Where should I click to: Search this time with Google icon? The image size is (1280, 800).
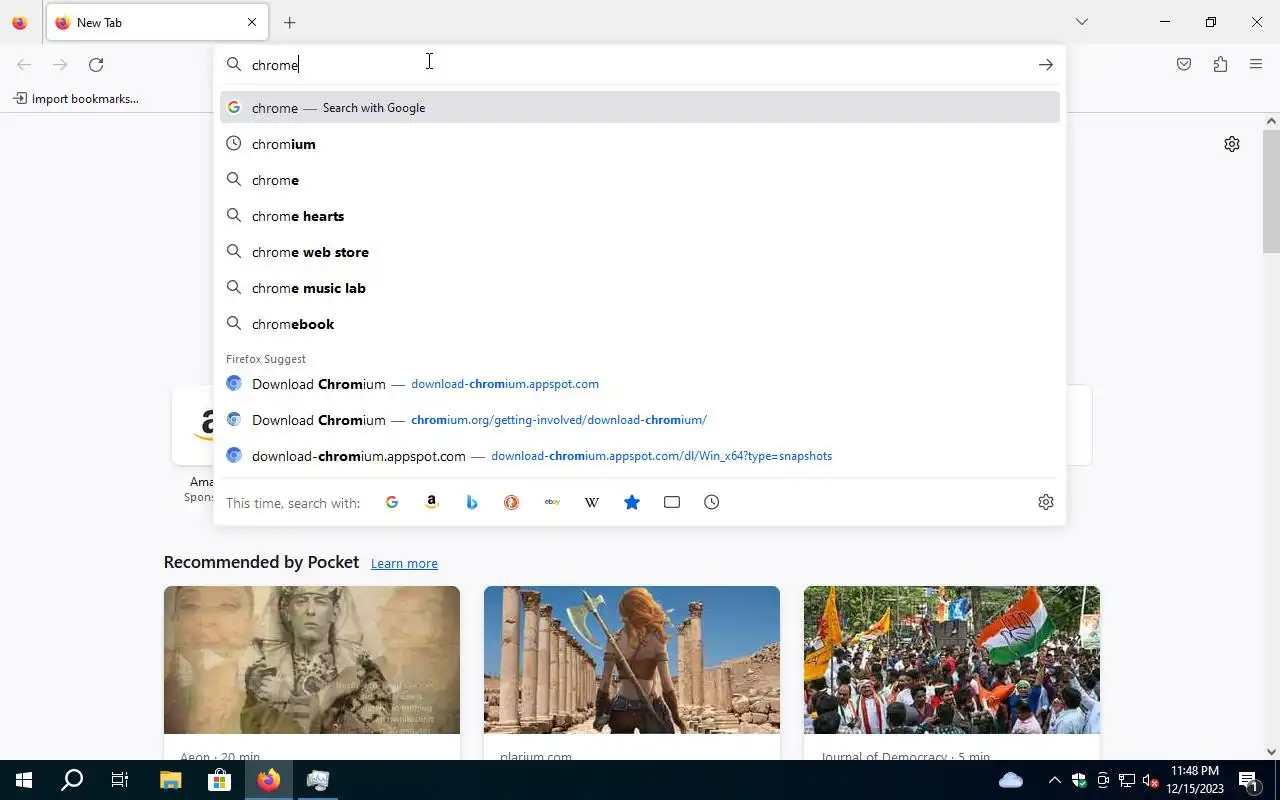click(x=392, y=502)
